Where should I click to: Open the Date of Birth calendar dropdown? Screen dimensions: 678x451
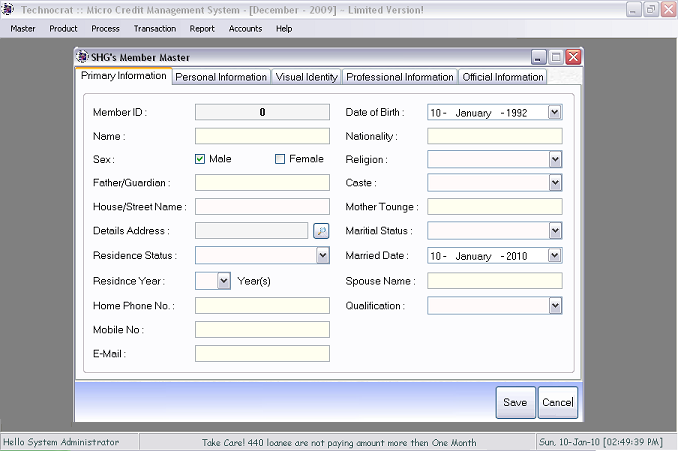554,112
